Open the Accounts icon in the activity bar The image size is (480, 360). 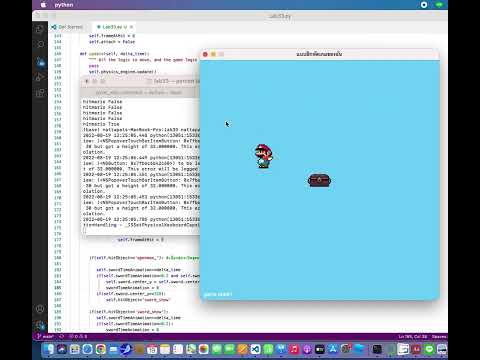(40, 309)
